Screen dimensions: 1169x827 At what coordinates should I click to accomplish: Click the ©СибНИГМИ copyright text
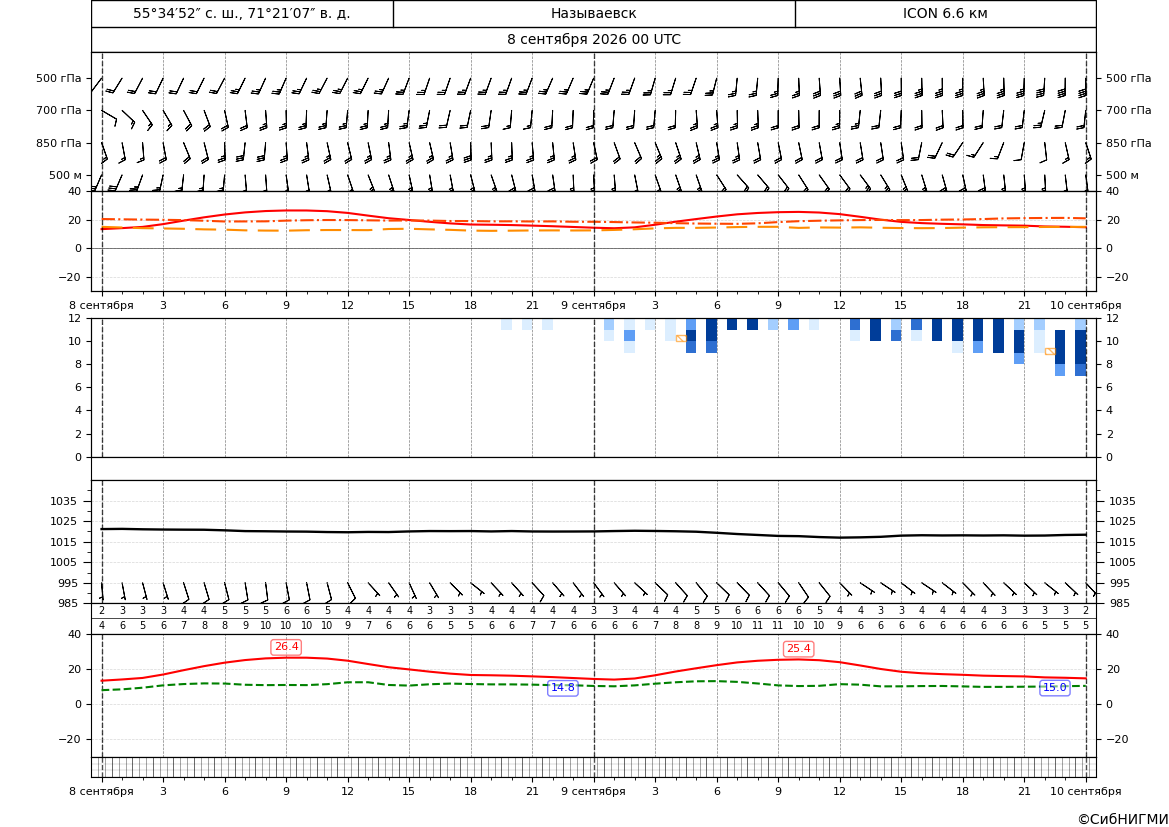1123,819
